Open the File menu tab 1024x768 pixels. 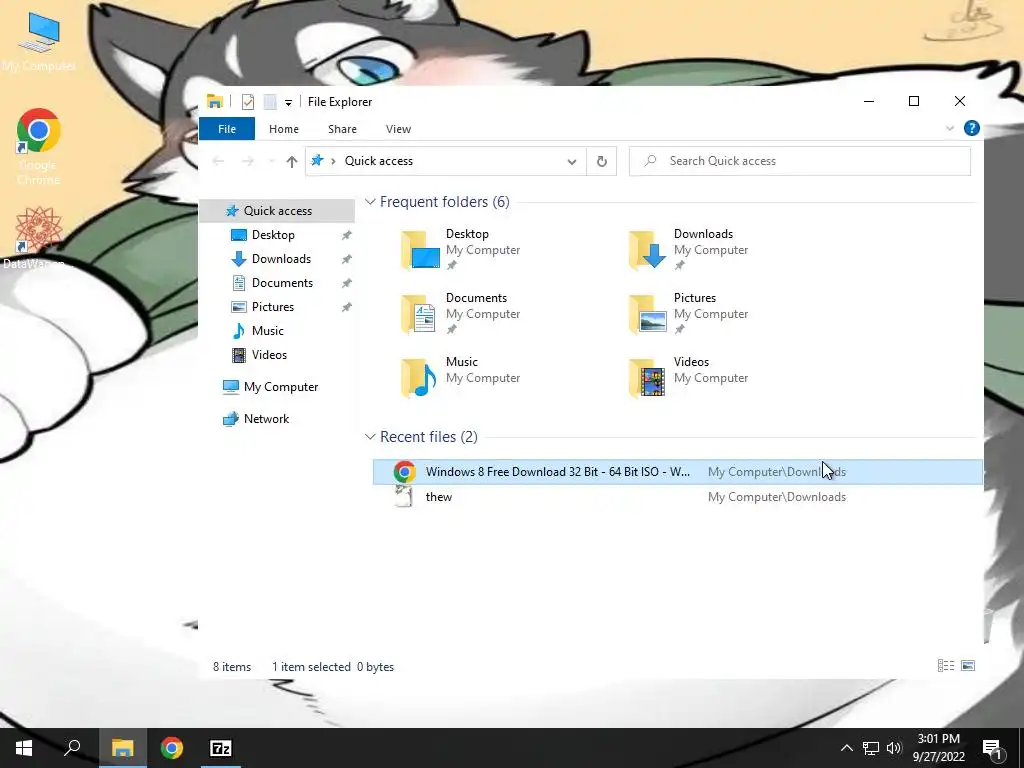(x=227, y=129)
